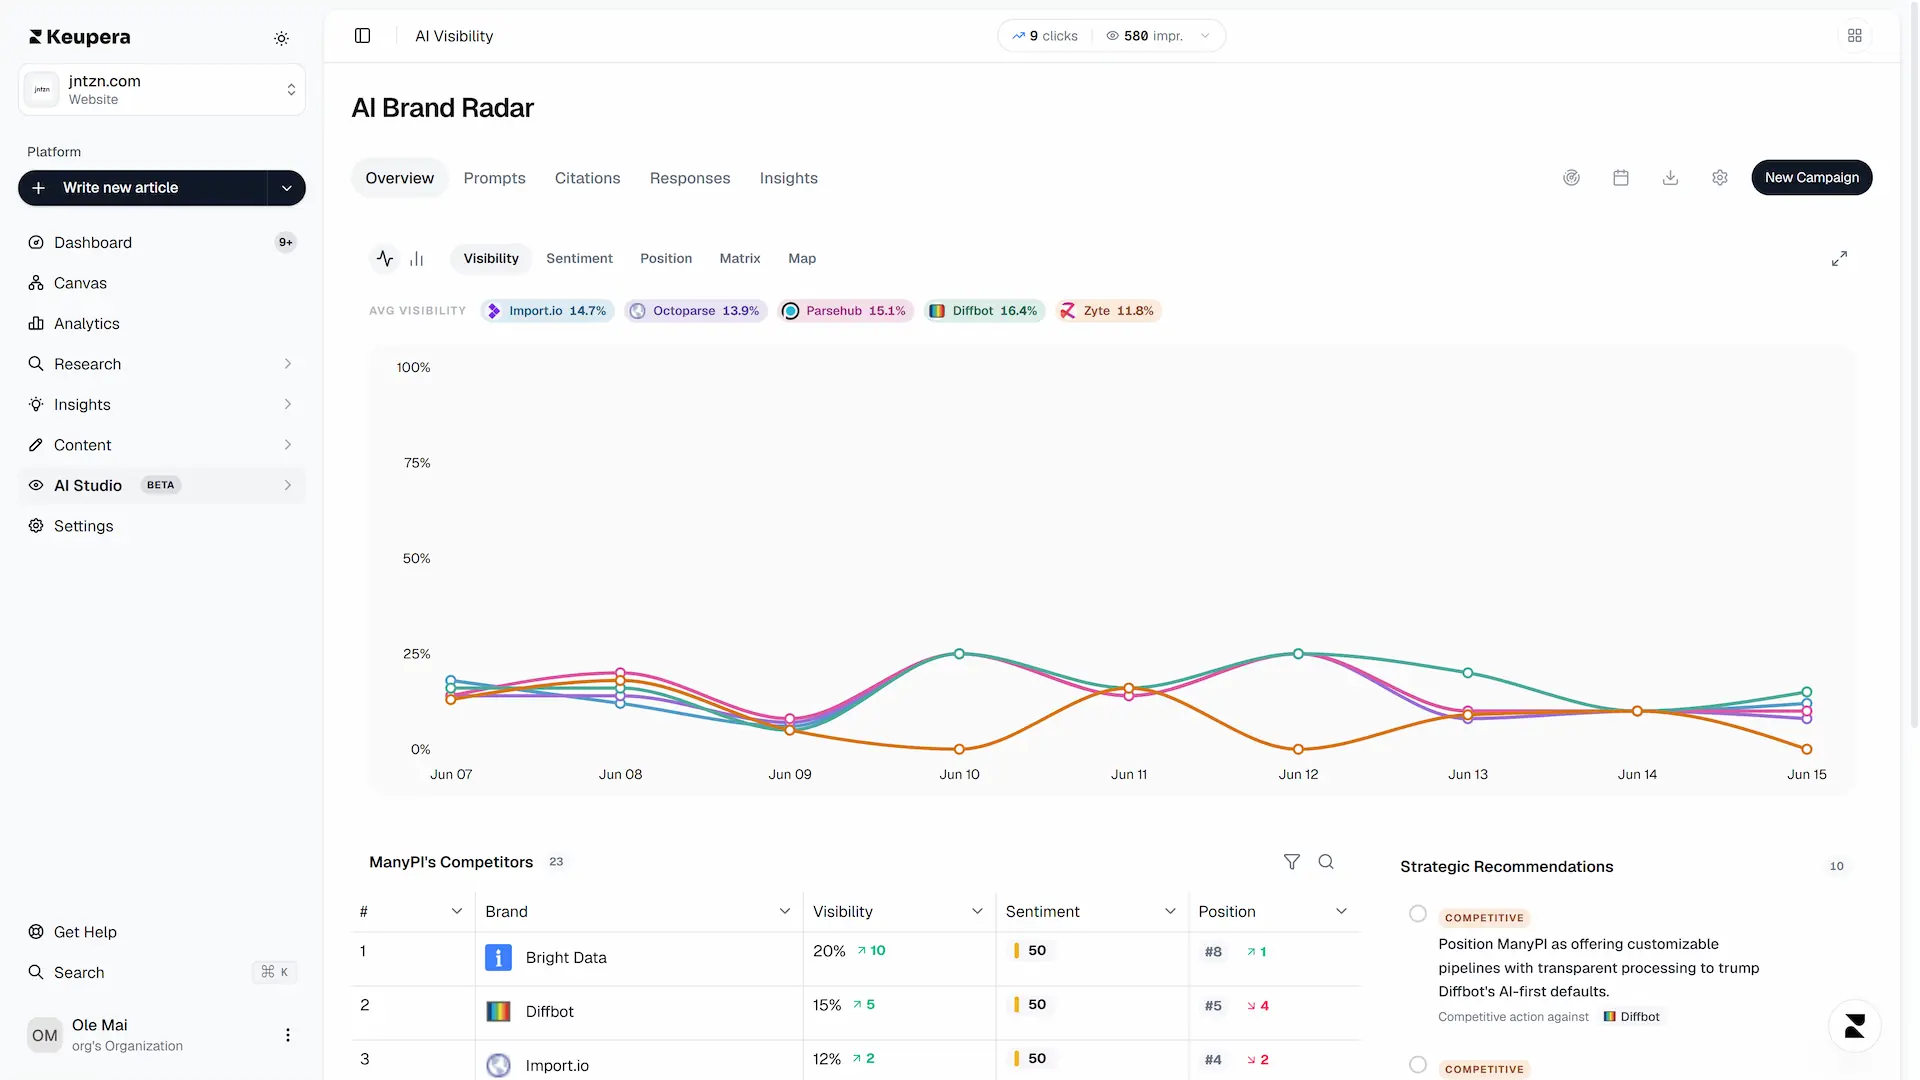Toggle the light/dark theme sun icon
This screenshot has width=1920, height=1080.
[x=282, y=38]
